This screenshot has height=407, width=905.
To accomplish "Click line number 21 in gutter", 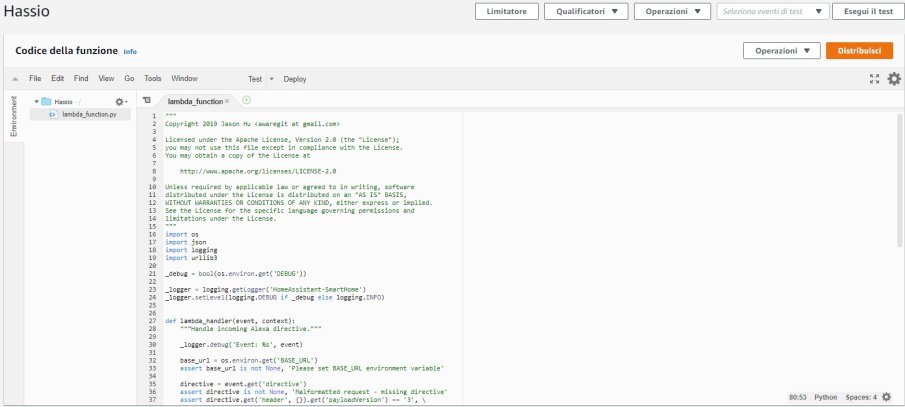I will pos(152,274).
